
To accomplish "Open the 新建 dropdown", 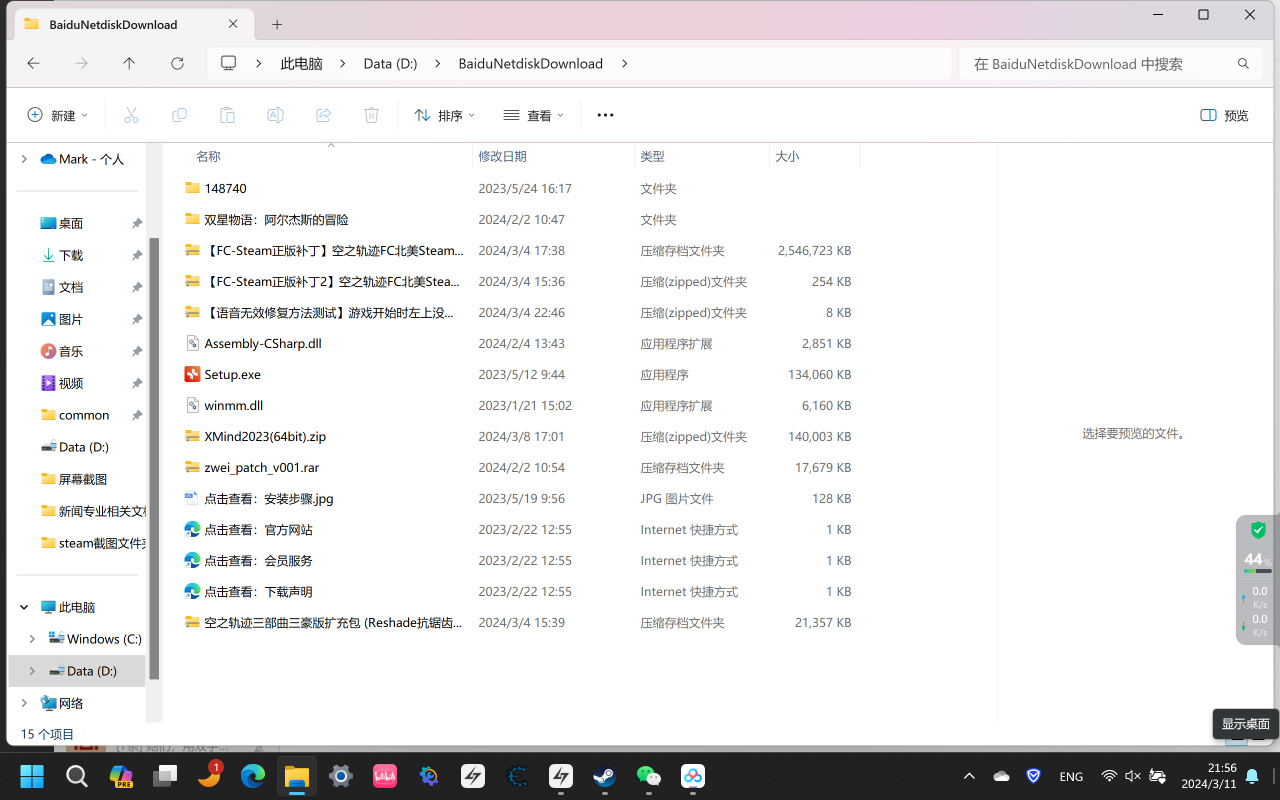I will coord(57,115).
